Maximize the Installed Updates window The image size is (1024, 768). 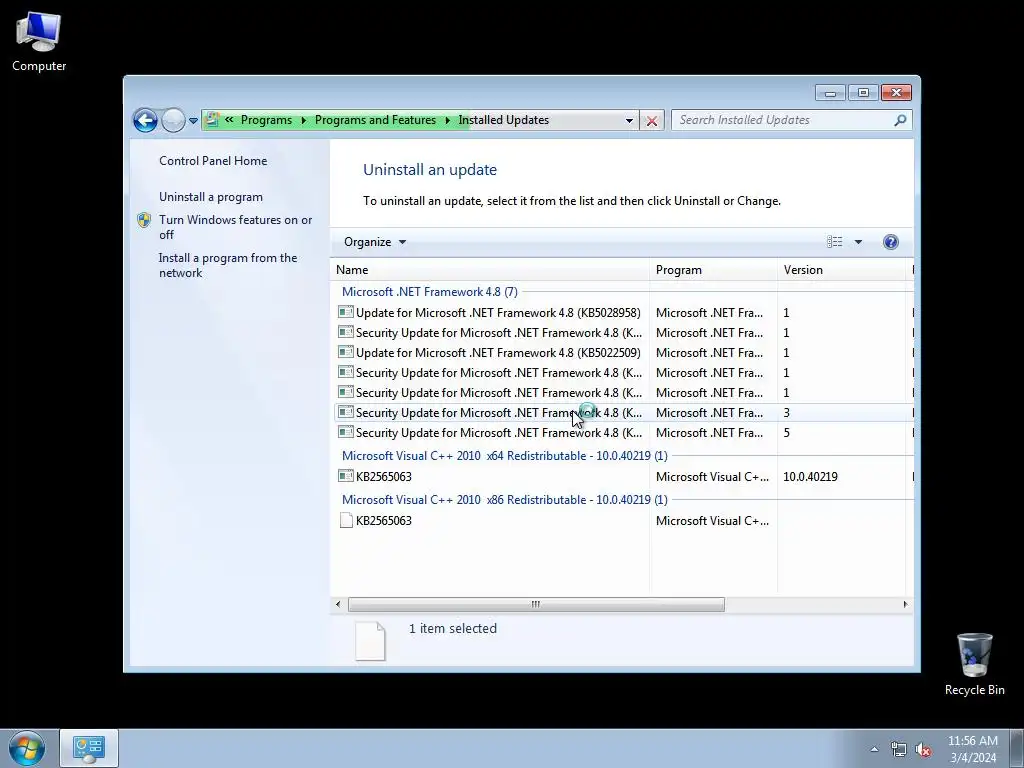point(863,93)
